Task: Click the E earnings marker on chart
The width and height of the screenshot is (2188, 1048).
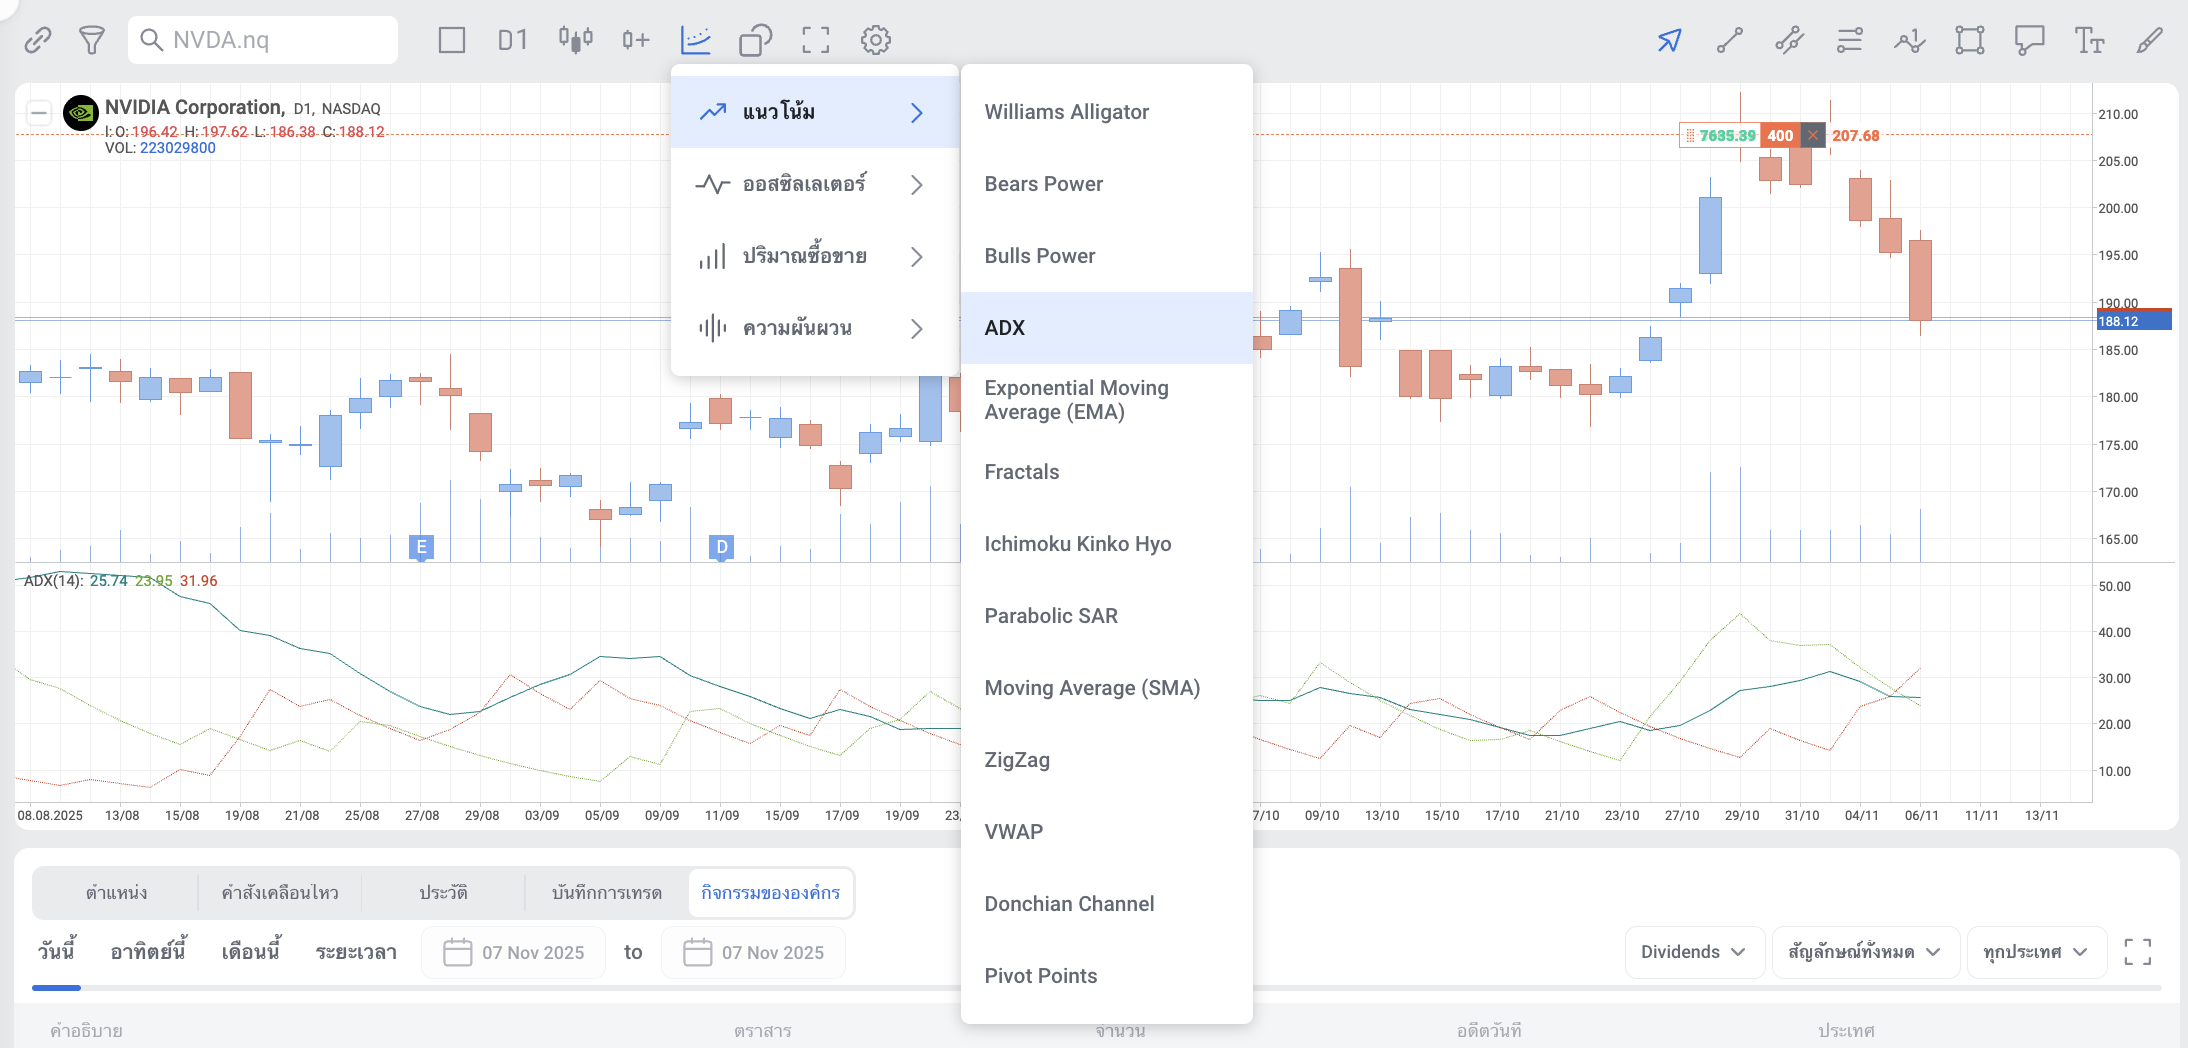Action: (x=421, y=547)
